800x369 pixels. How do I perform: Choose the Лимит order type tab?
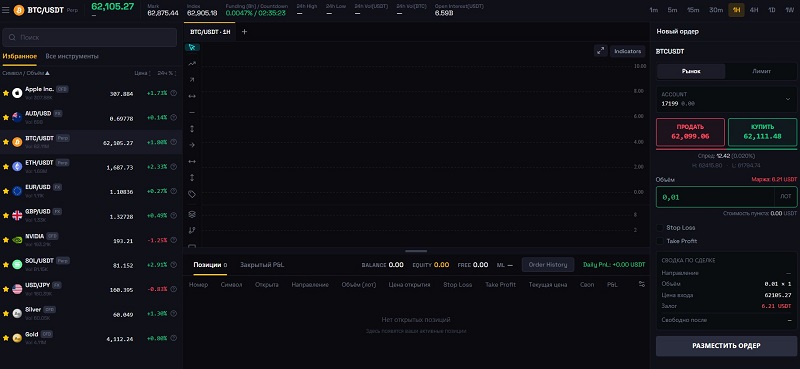(761, 71)
